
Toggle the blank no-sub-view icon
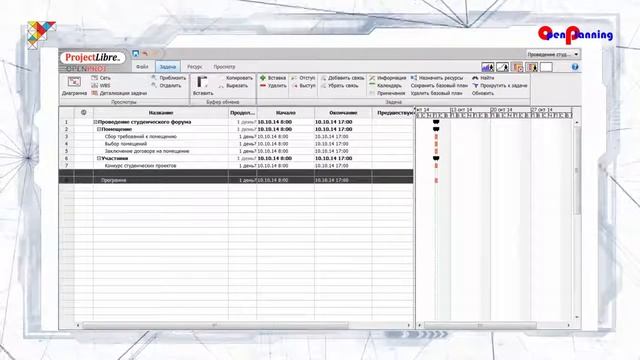point(547,67)
